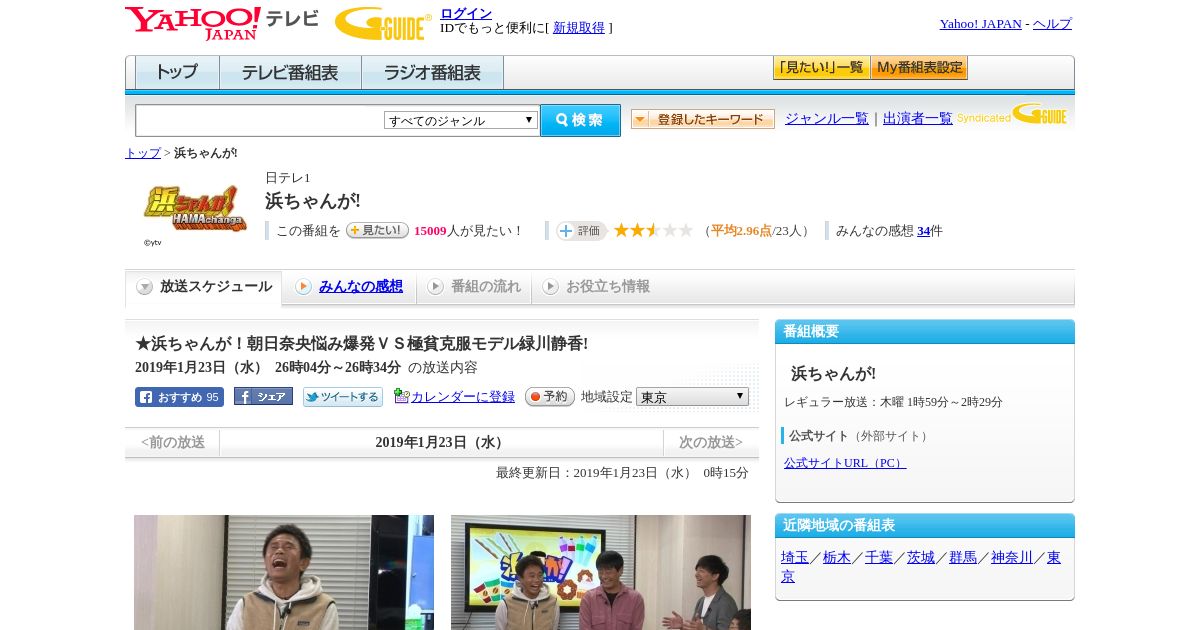The height and width of the screenshot is (630, 1200).
Task: Click the Syndicated G-GUIDE logo
Action: tap(1011, 115)
